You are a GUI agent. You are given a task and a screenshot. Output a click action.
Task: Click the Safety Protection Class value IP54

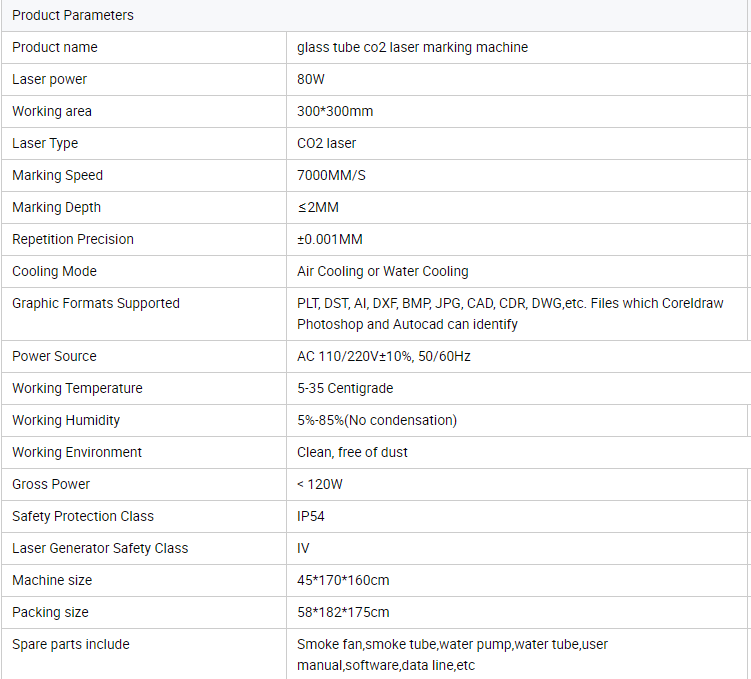tap(311, 516)
